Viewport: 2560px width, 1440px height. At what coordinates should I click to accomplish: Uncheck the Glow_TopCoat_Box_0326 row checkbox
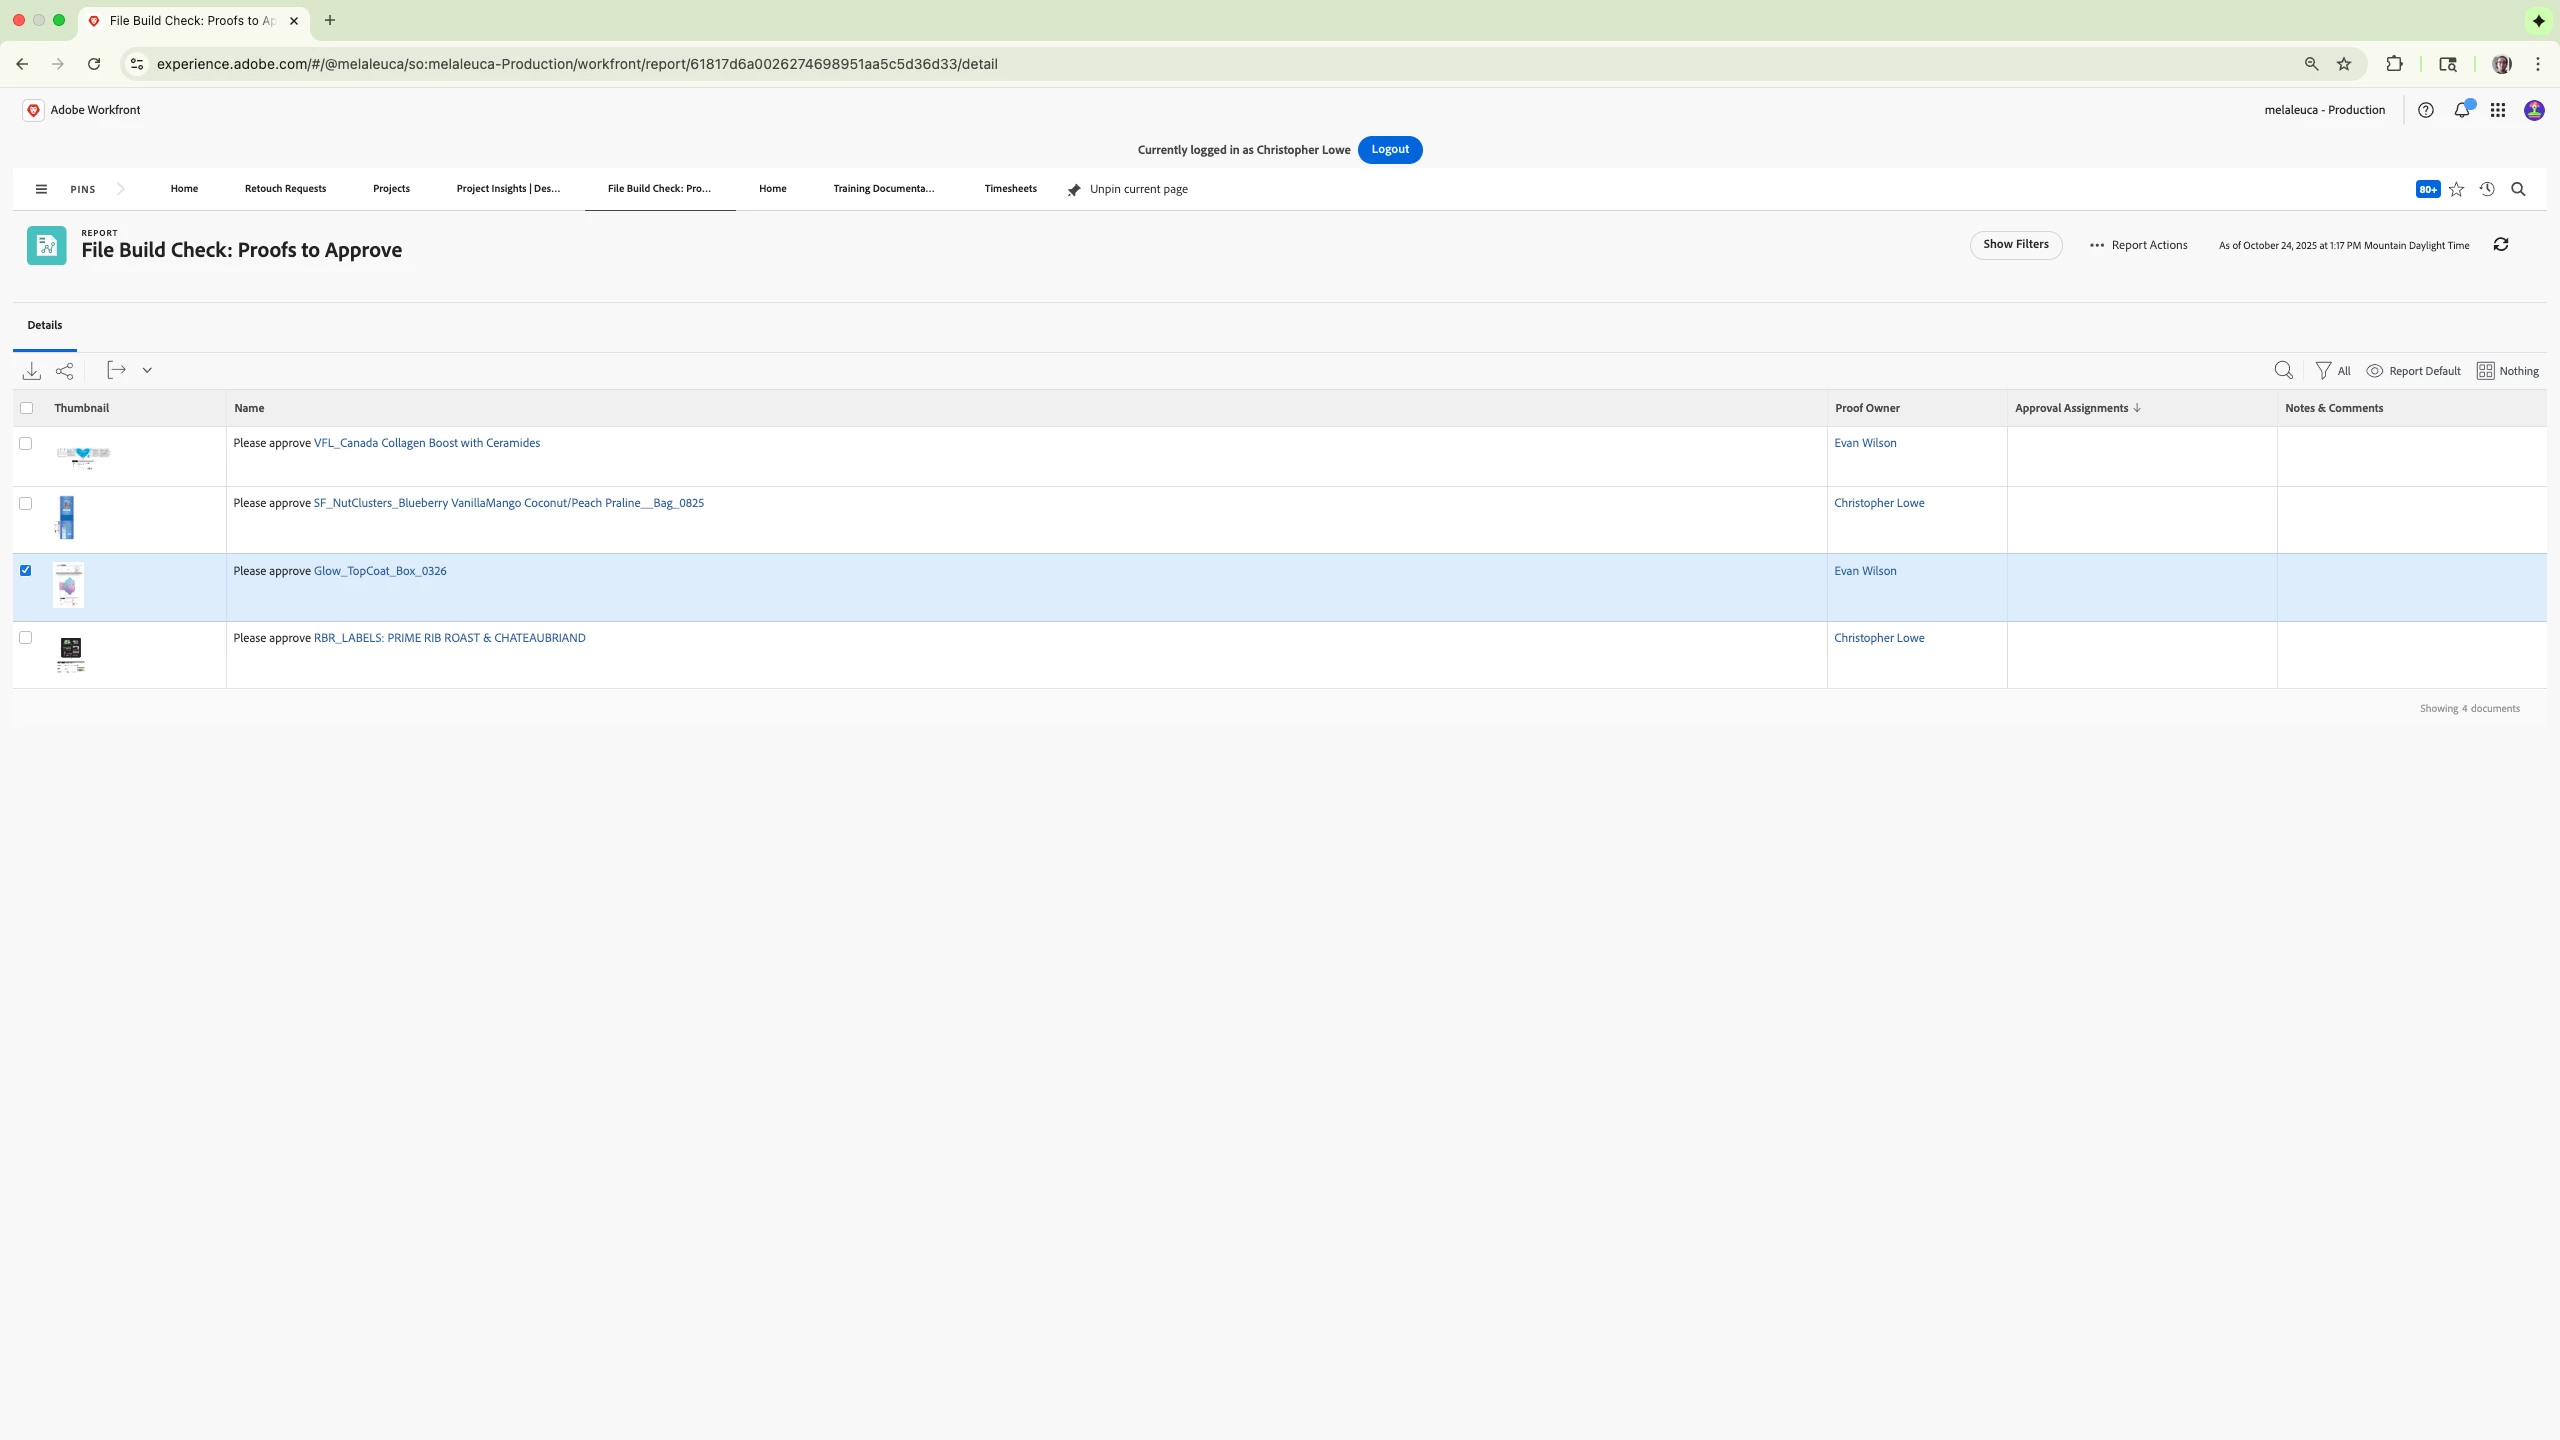tap(26, 571)
